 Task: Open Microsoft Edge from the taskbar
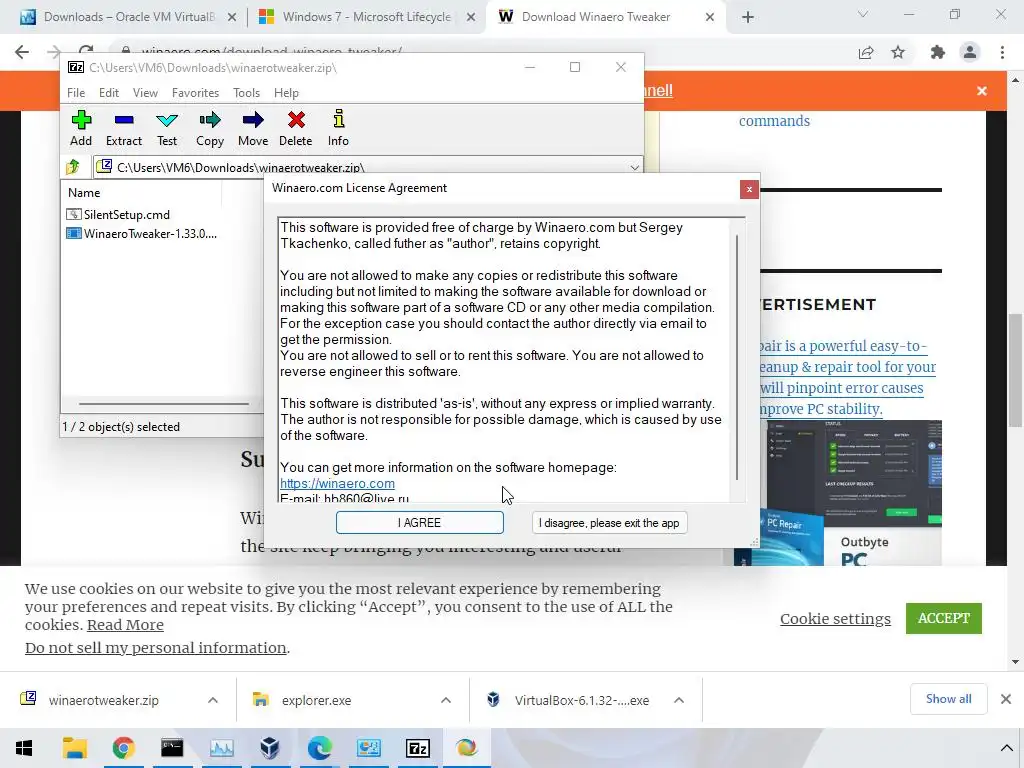[319, 748]
